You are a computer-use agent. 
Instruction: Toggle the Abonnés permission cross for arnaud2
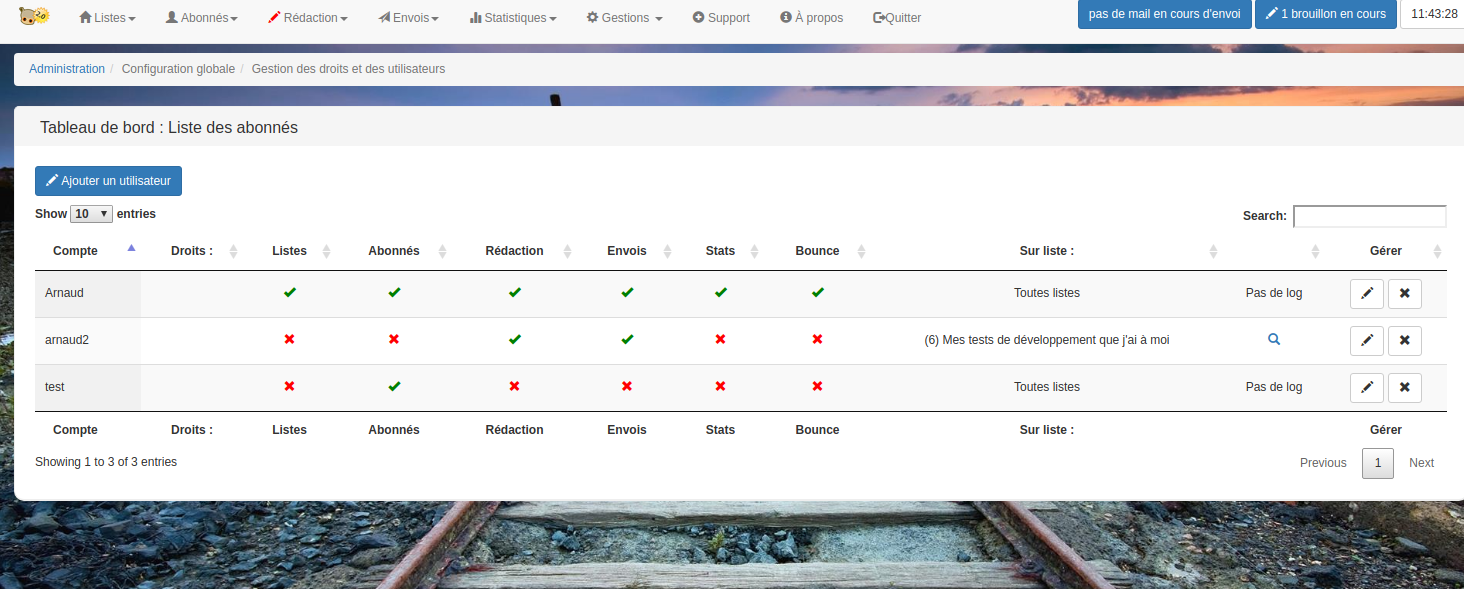393,339
